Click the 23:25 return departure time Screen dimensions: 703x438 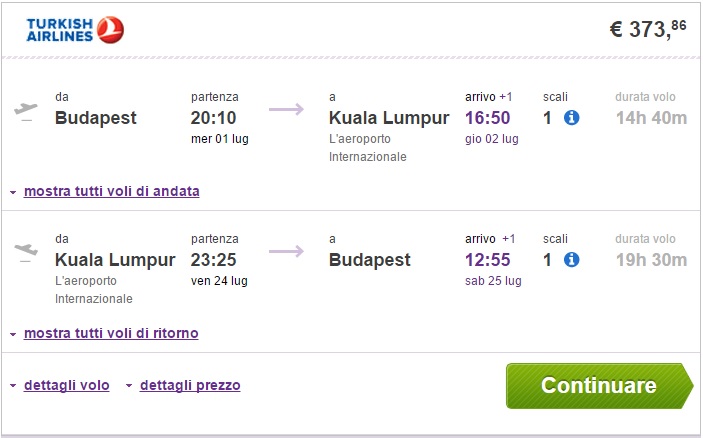pos(213,260)
